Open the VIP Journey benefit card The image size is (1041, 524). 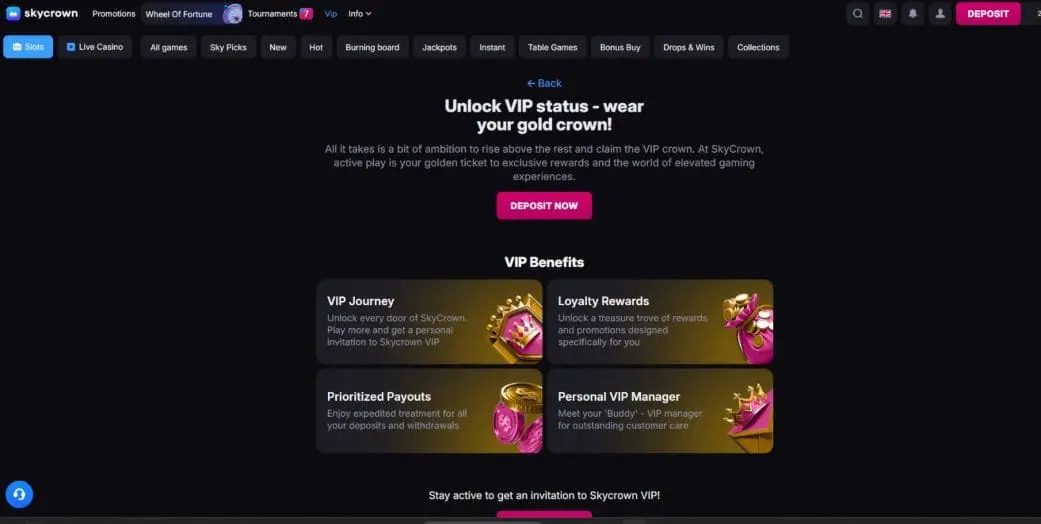pyautogui.click(x=429, y=321)
